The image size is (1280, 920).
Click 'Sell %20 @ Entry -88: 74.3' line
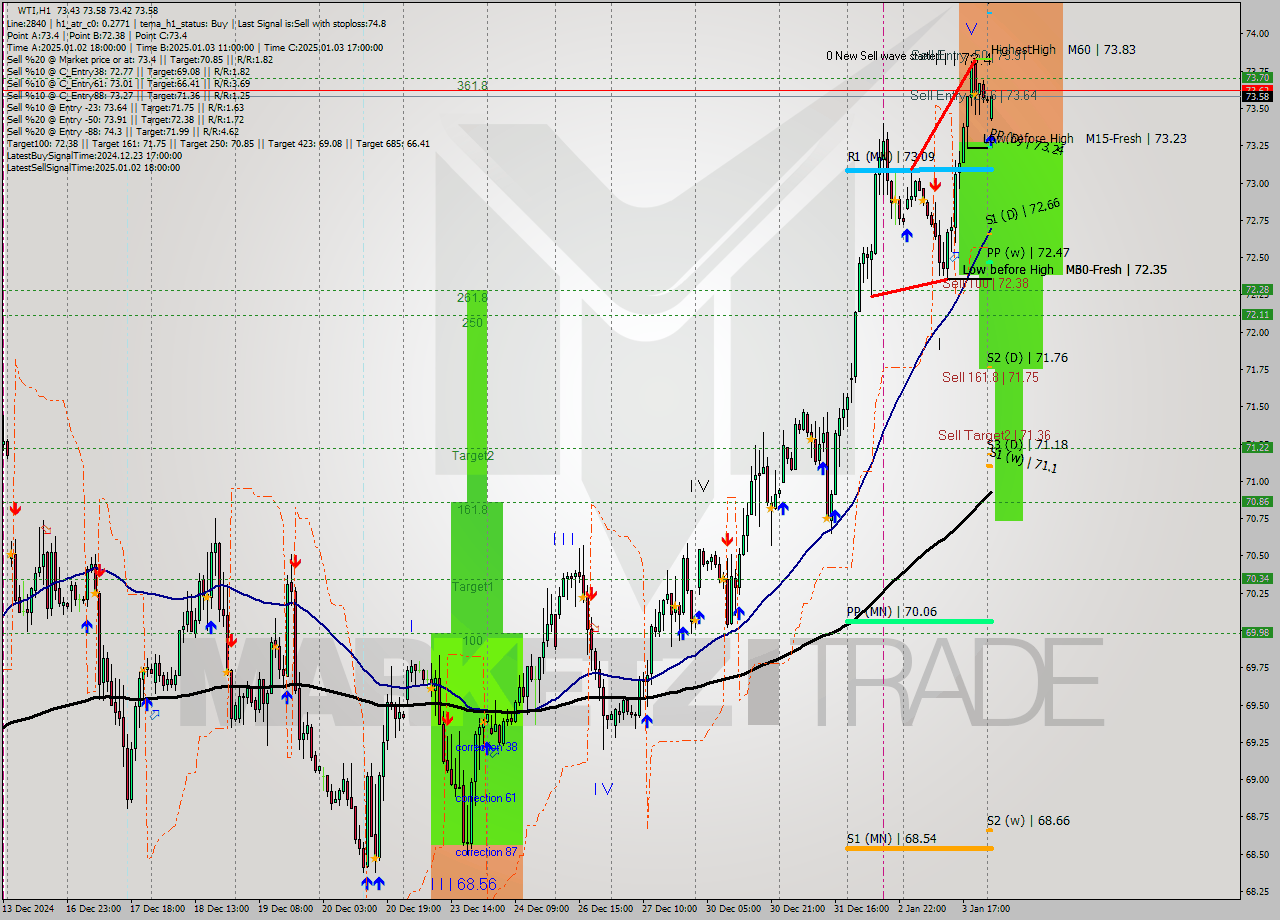coord(123,131)
